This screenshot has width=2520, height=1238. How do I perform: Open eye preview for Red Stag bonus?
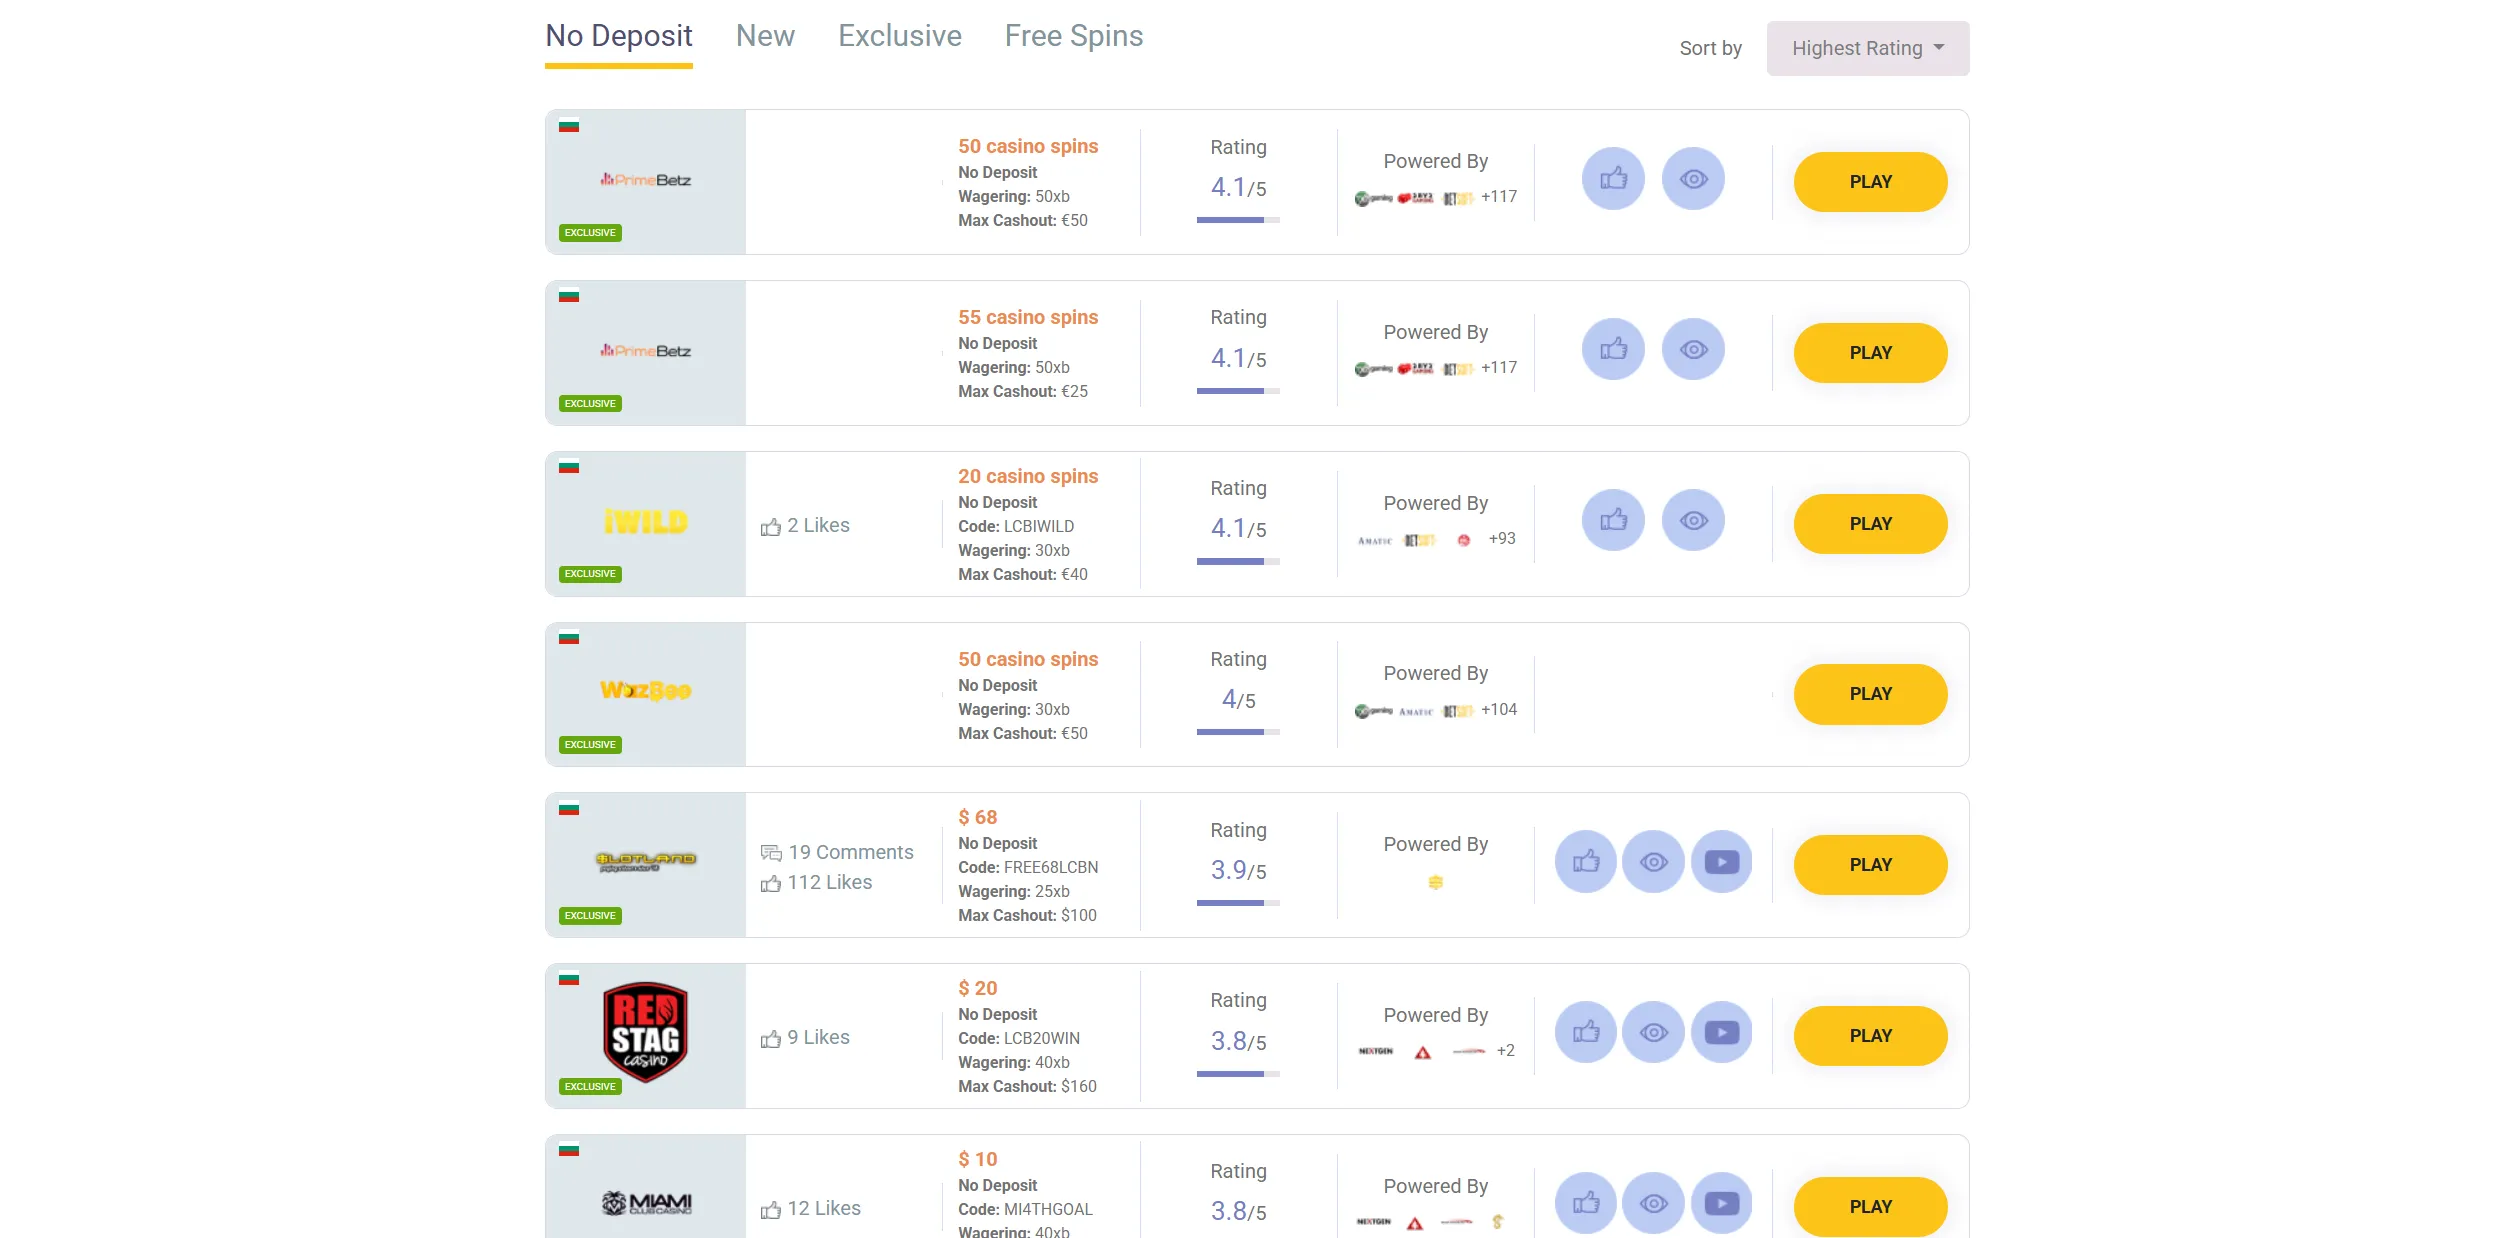(1653, 1033)
